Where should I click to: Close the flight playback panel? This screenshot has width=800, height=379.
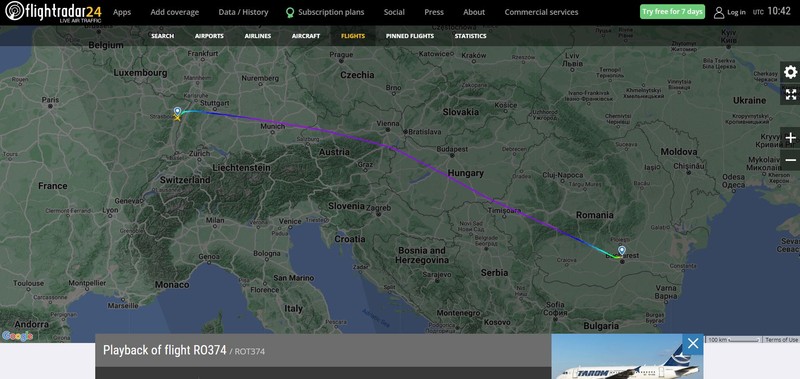pos(693,344)
